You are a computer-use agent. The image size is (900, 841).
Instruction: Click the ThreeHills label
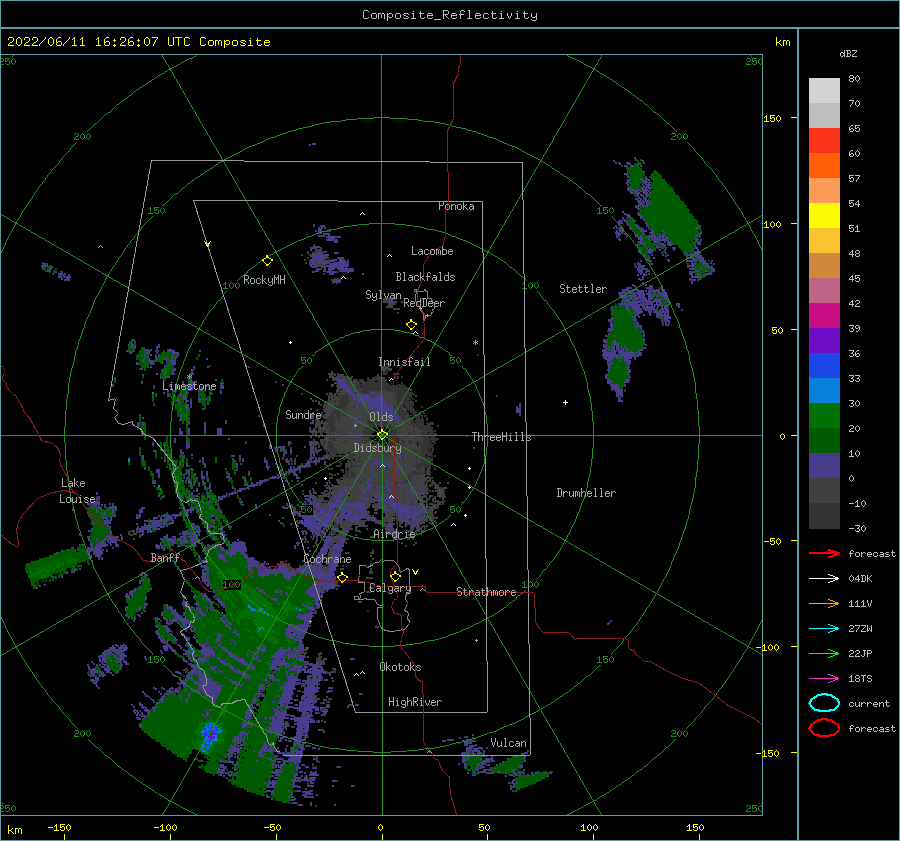click(501, 437)
